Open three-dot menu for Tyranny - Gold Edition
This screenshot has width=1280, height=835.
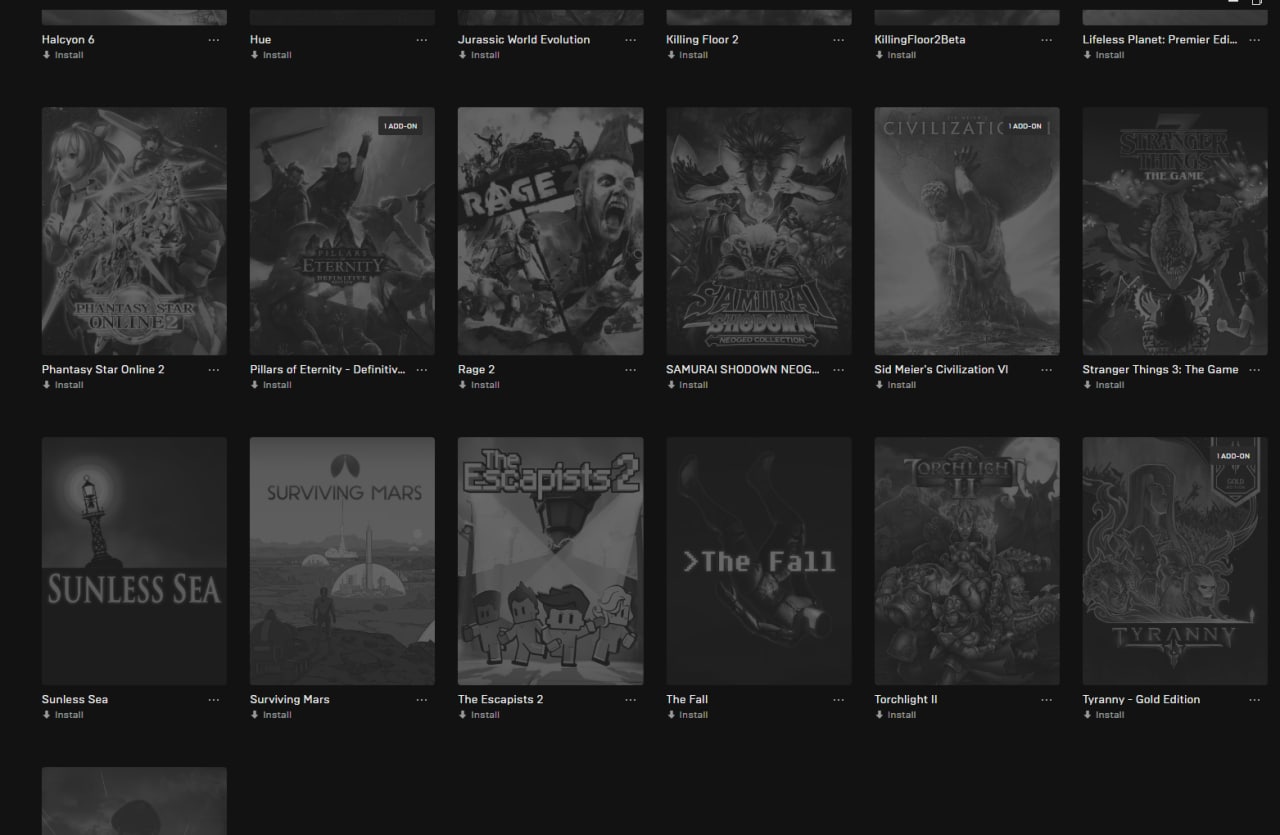1254,700
